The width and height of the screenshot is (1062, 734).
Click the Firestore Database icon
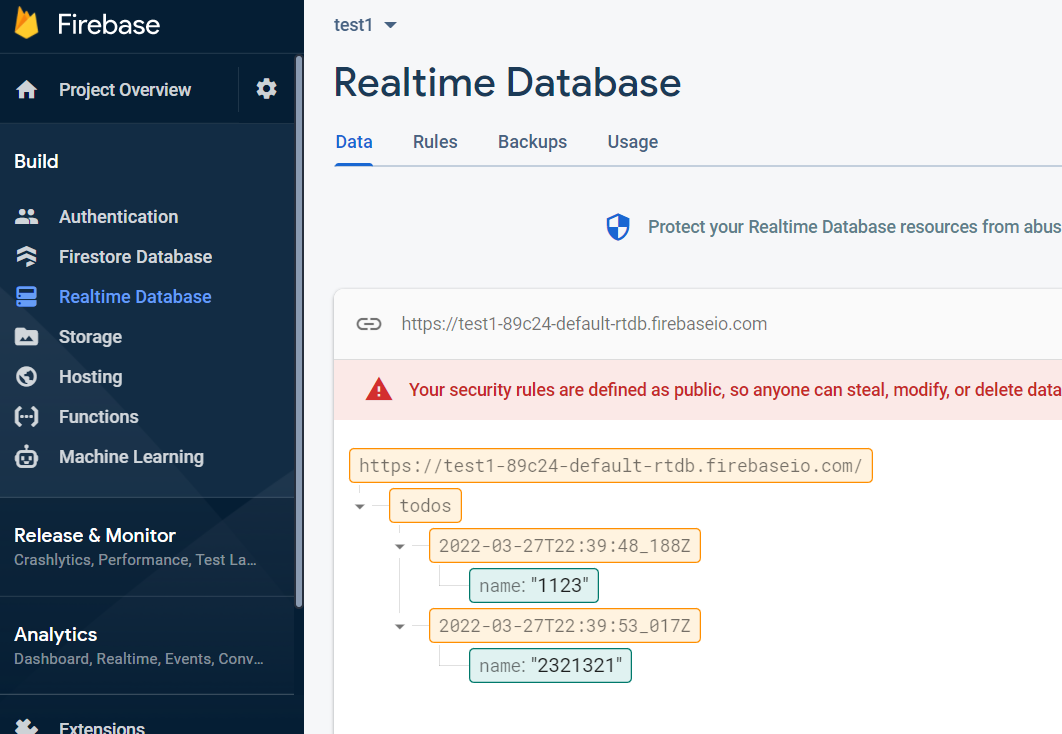pos(27,256)
